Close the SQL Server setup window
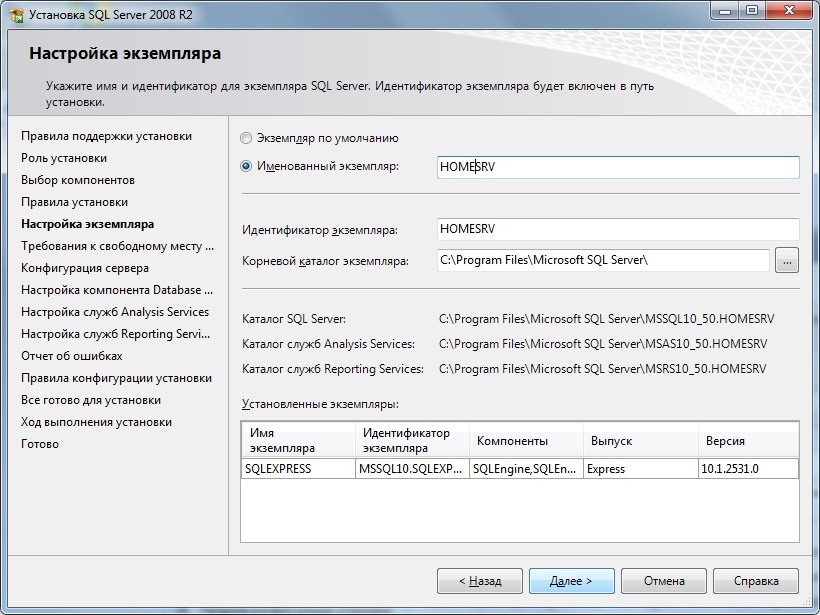 [789, 10]
